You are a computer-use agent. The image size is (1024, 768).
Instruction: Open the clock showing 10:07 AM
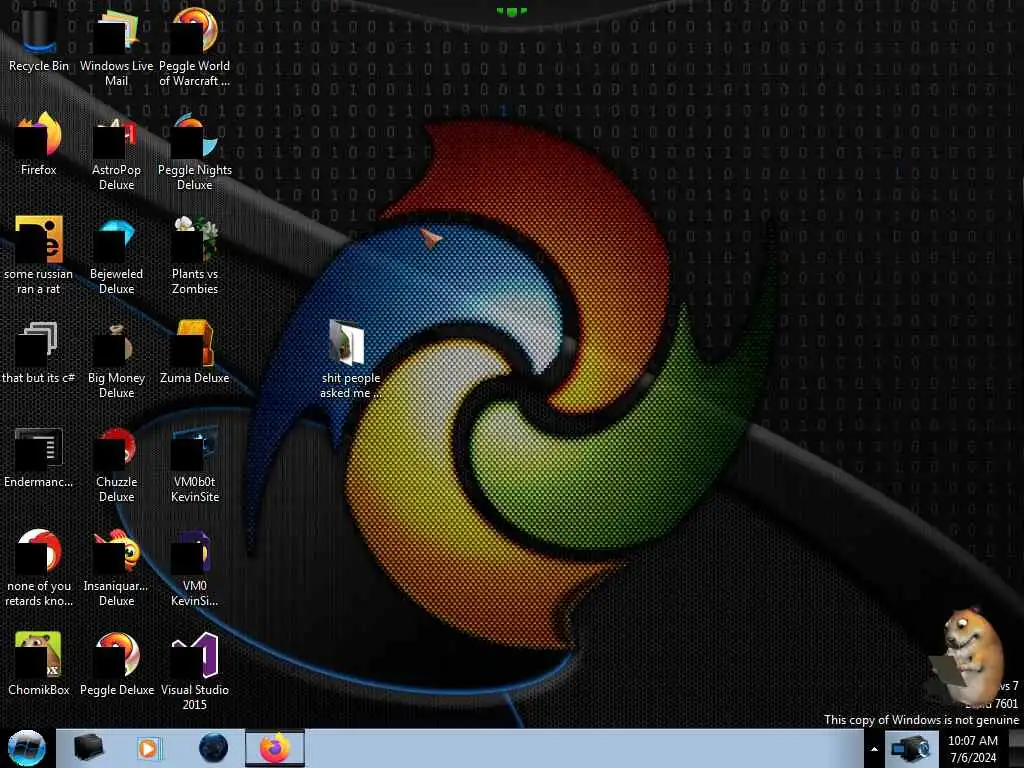972,749
